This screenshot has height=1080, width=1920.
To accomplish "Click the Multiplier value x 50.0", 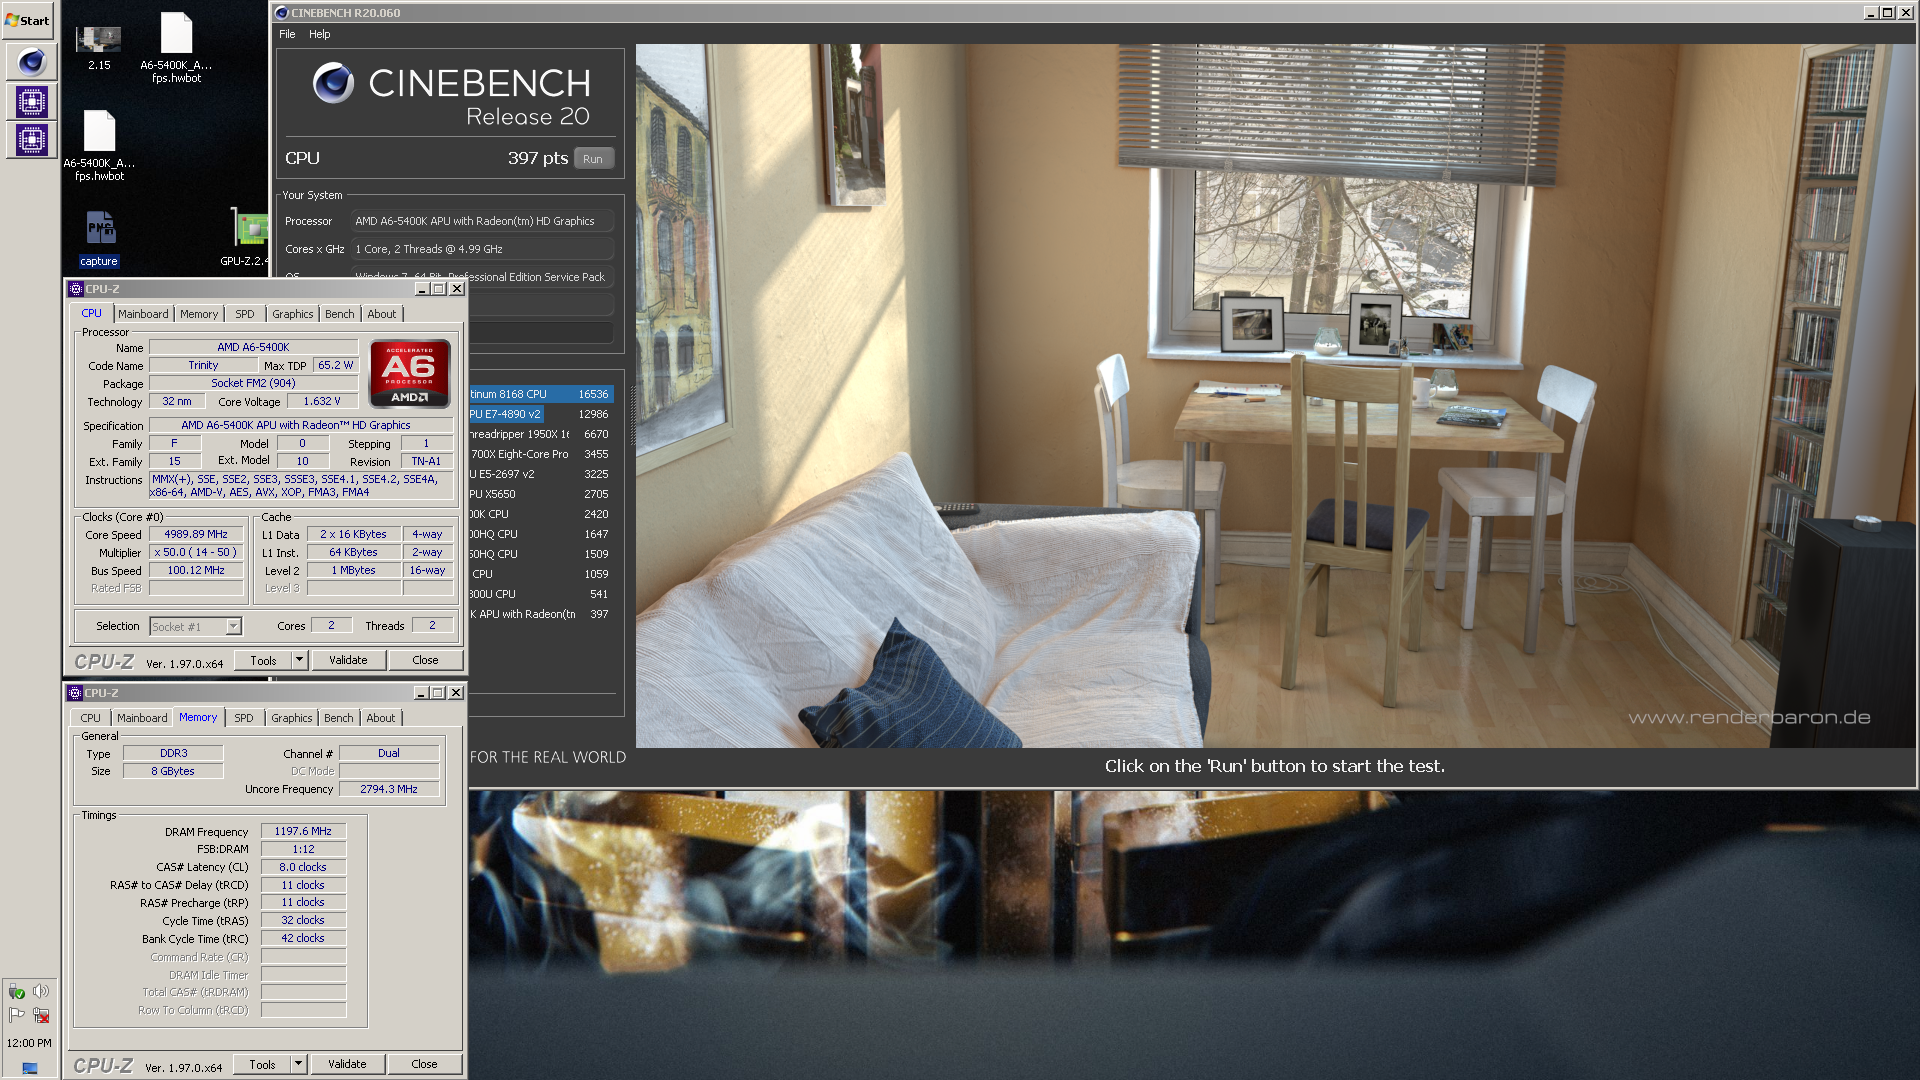I will (x=196, y=553).
